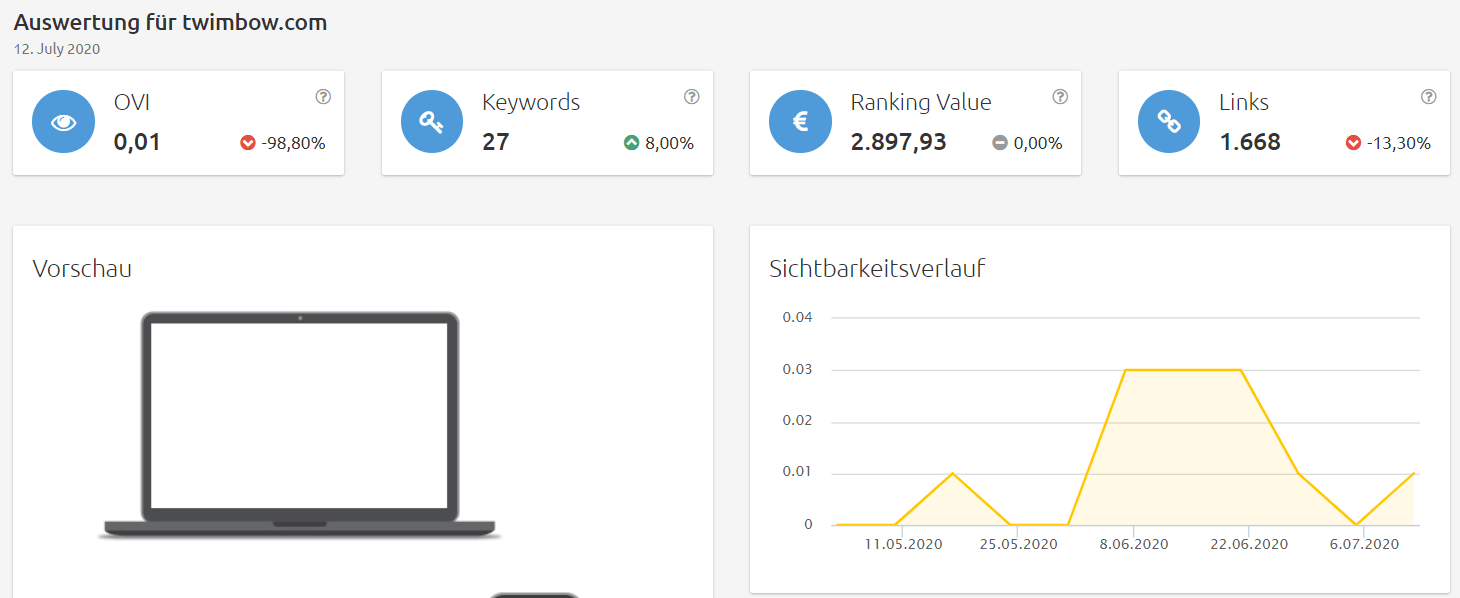Image resolution: width=1460 pixels, height=598 pixels.
Task: Click the chart plateau point at 22.06.2020
Action: coord(1241,370)
